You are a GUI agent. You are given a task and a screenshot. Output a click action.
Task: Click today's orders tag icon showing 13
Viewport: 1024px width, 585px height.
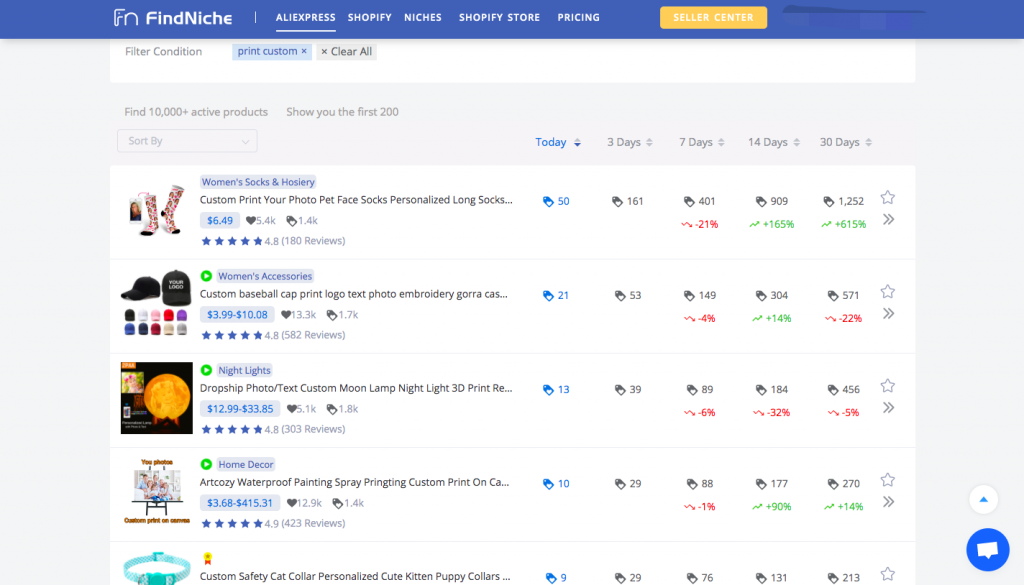point(548,390)
